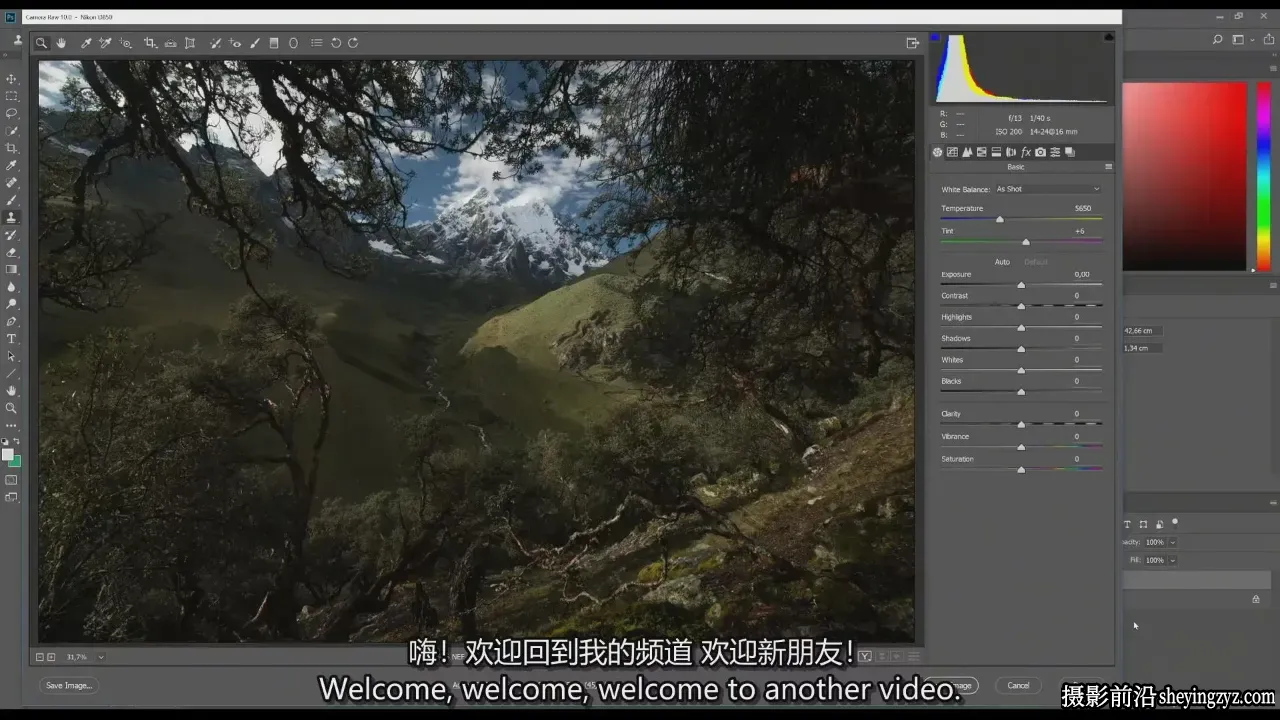Open the Split Toning panel tab
Image resolution: width=1280 pixels, height=720 pixels.
pos(996,152)
